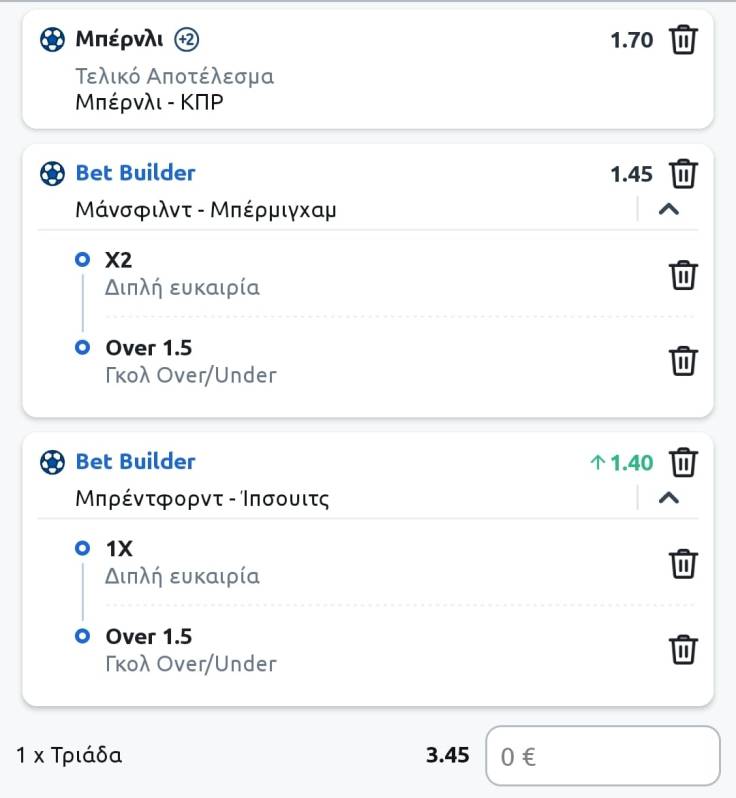Remove 1X selection from Μπρέντφορντ bet
736x798 pixels.
pos(683,563)
